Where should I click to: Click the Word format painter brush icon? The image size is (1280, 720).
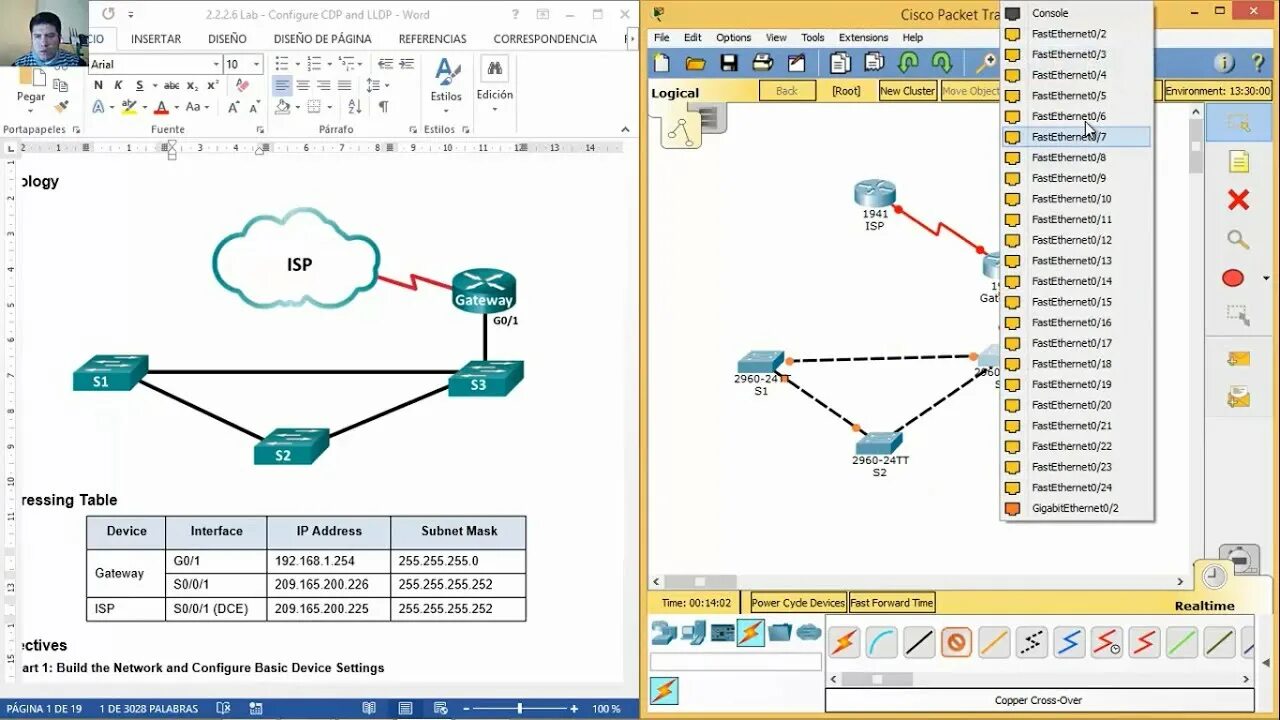coord(61,107)
